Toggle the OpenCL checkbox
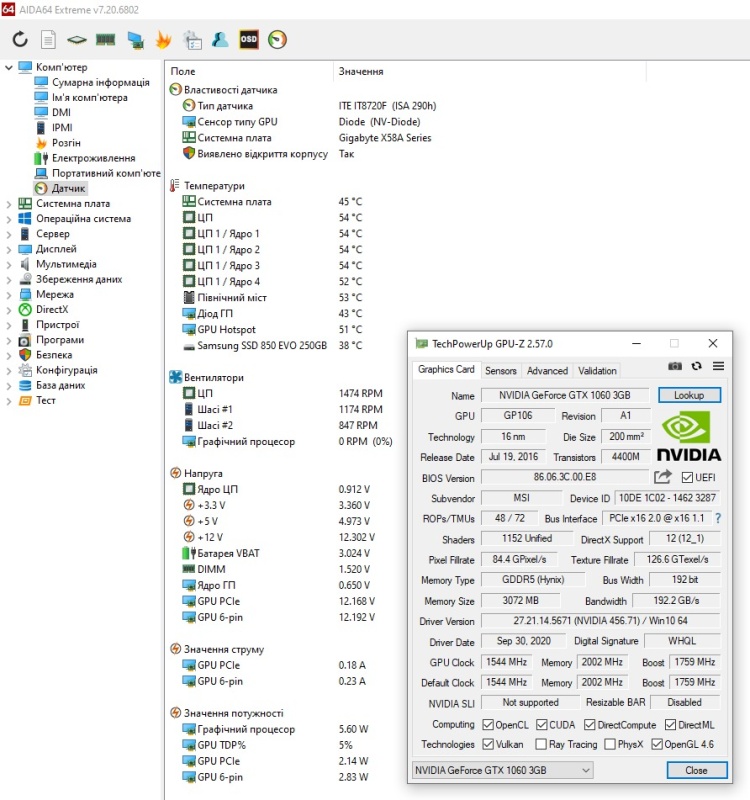This screenshot has width=750, height=800. pyautogui.click(x=488, y=725)
